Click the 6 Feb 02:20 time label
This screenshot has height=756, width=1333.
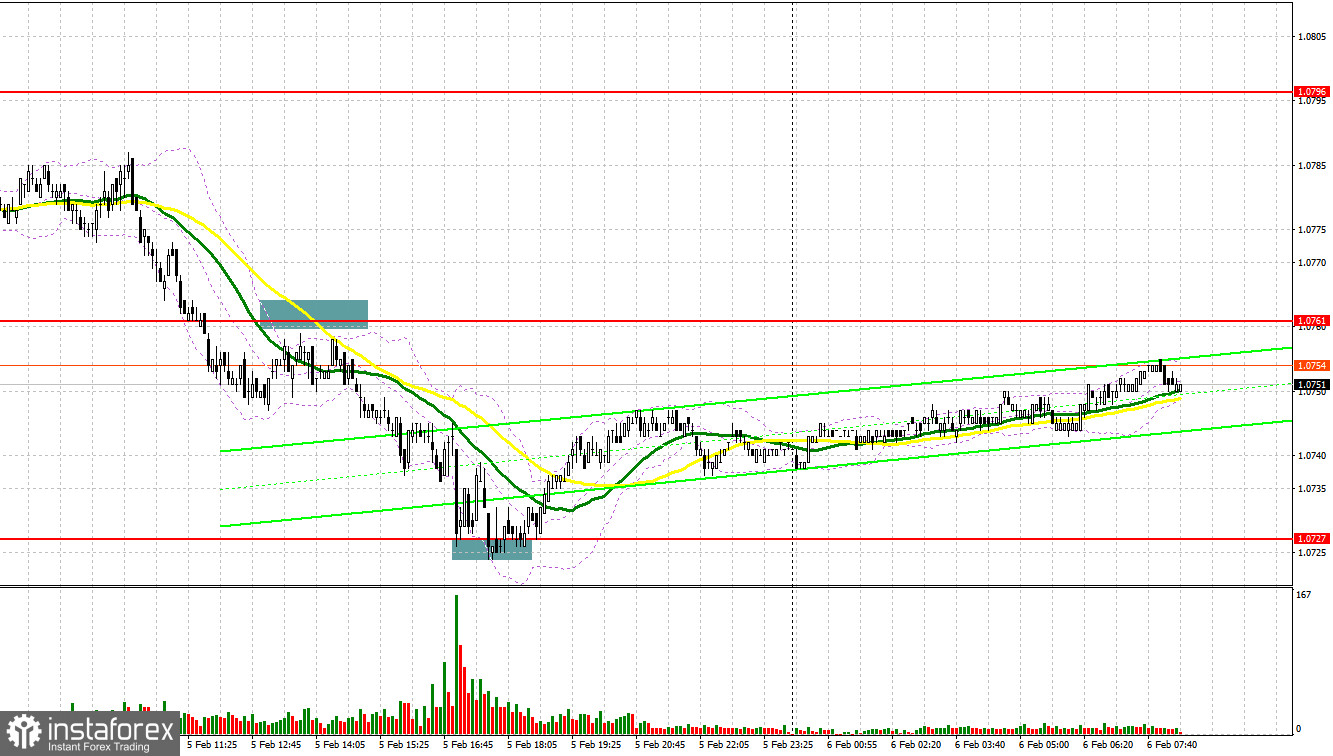pyautogui.click(x=916, y=745)
